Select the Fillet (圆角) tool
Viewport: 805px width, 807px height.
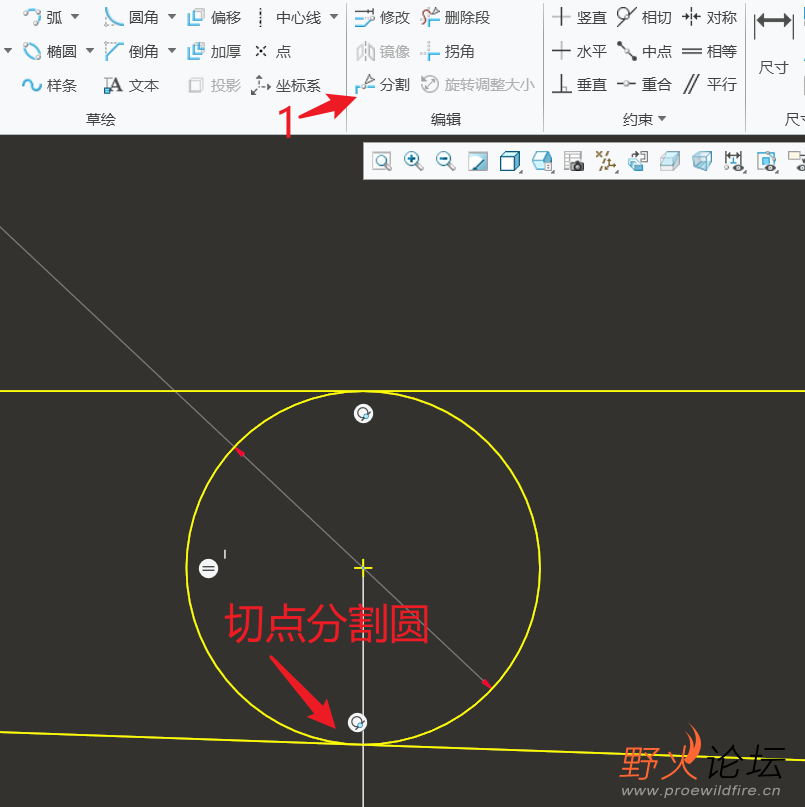click(131, 17)
